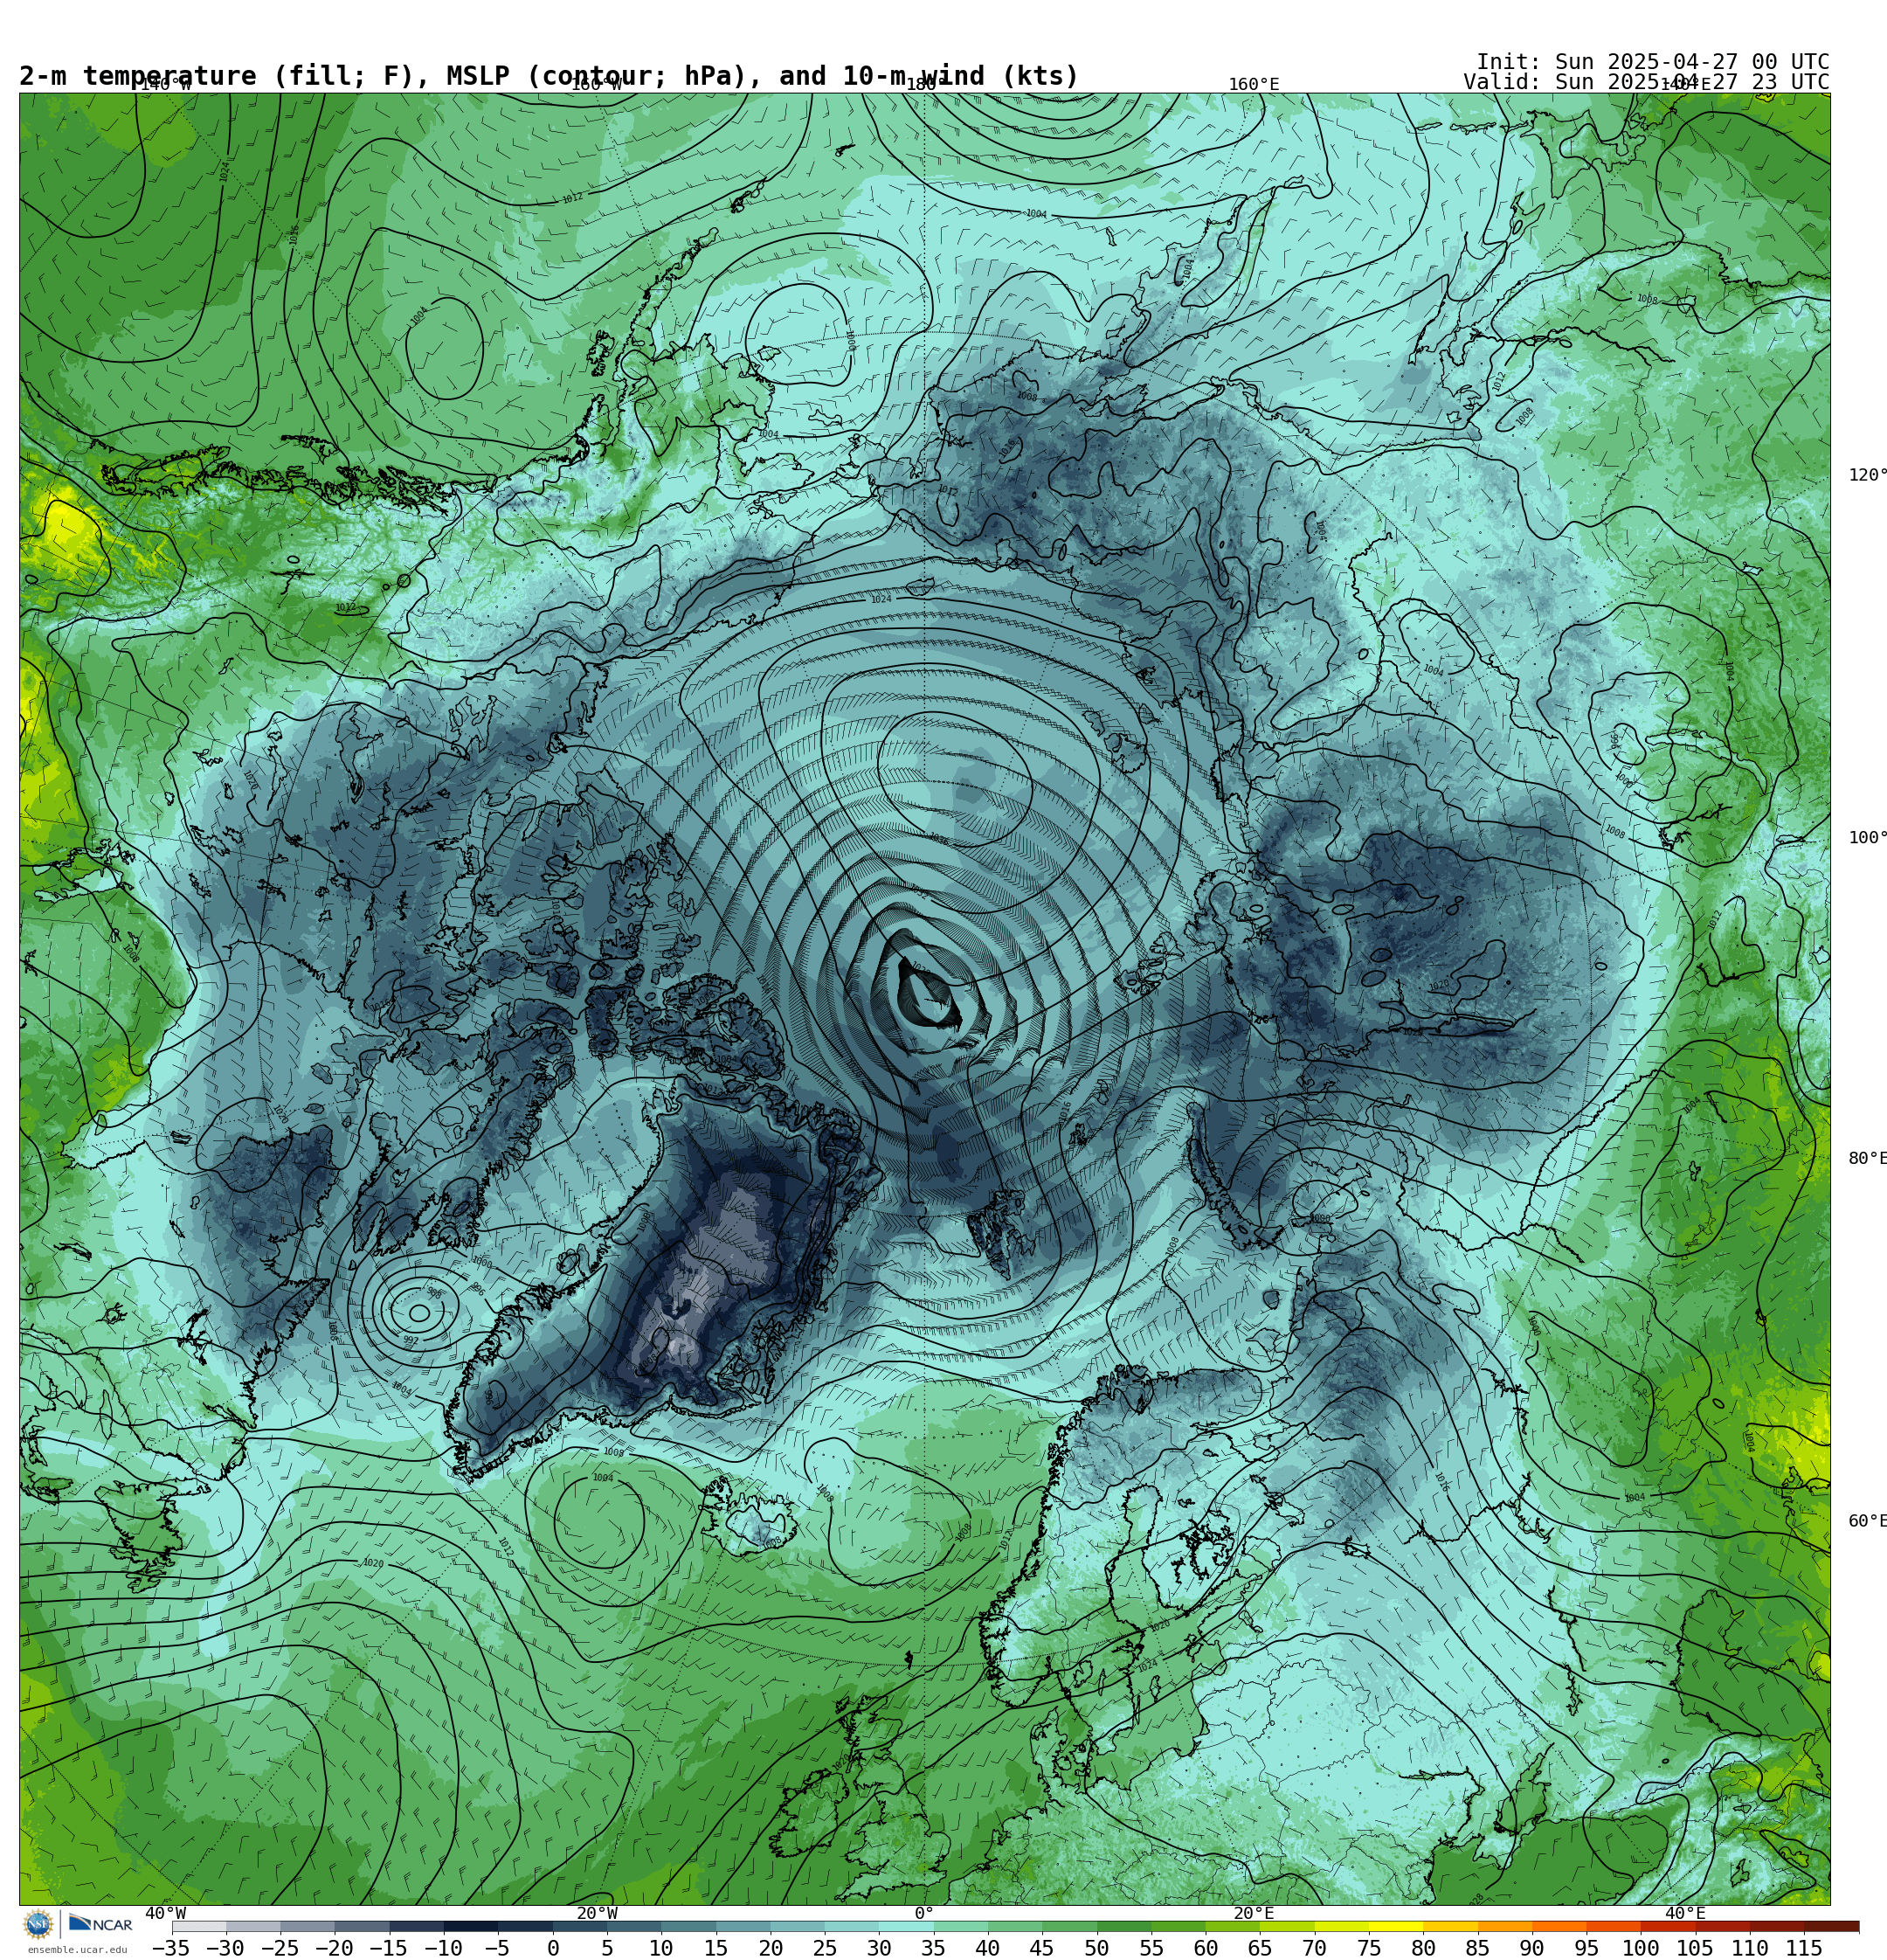
Task: Click the '0°' longitude label at bottom
Action: click(x=924, y=1913)
